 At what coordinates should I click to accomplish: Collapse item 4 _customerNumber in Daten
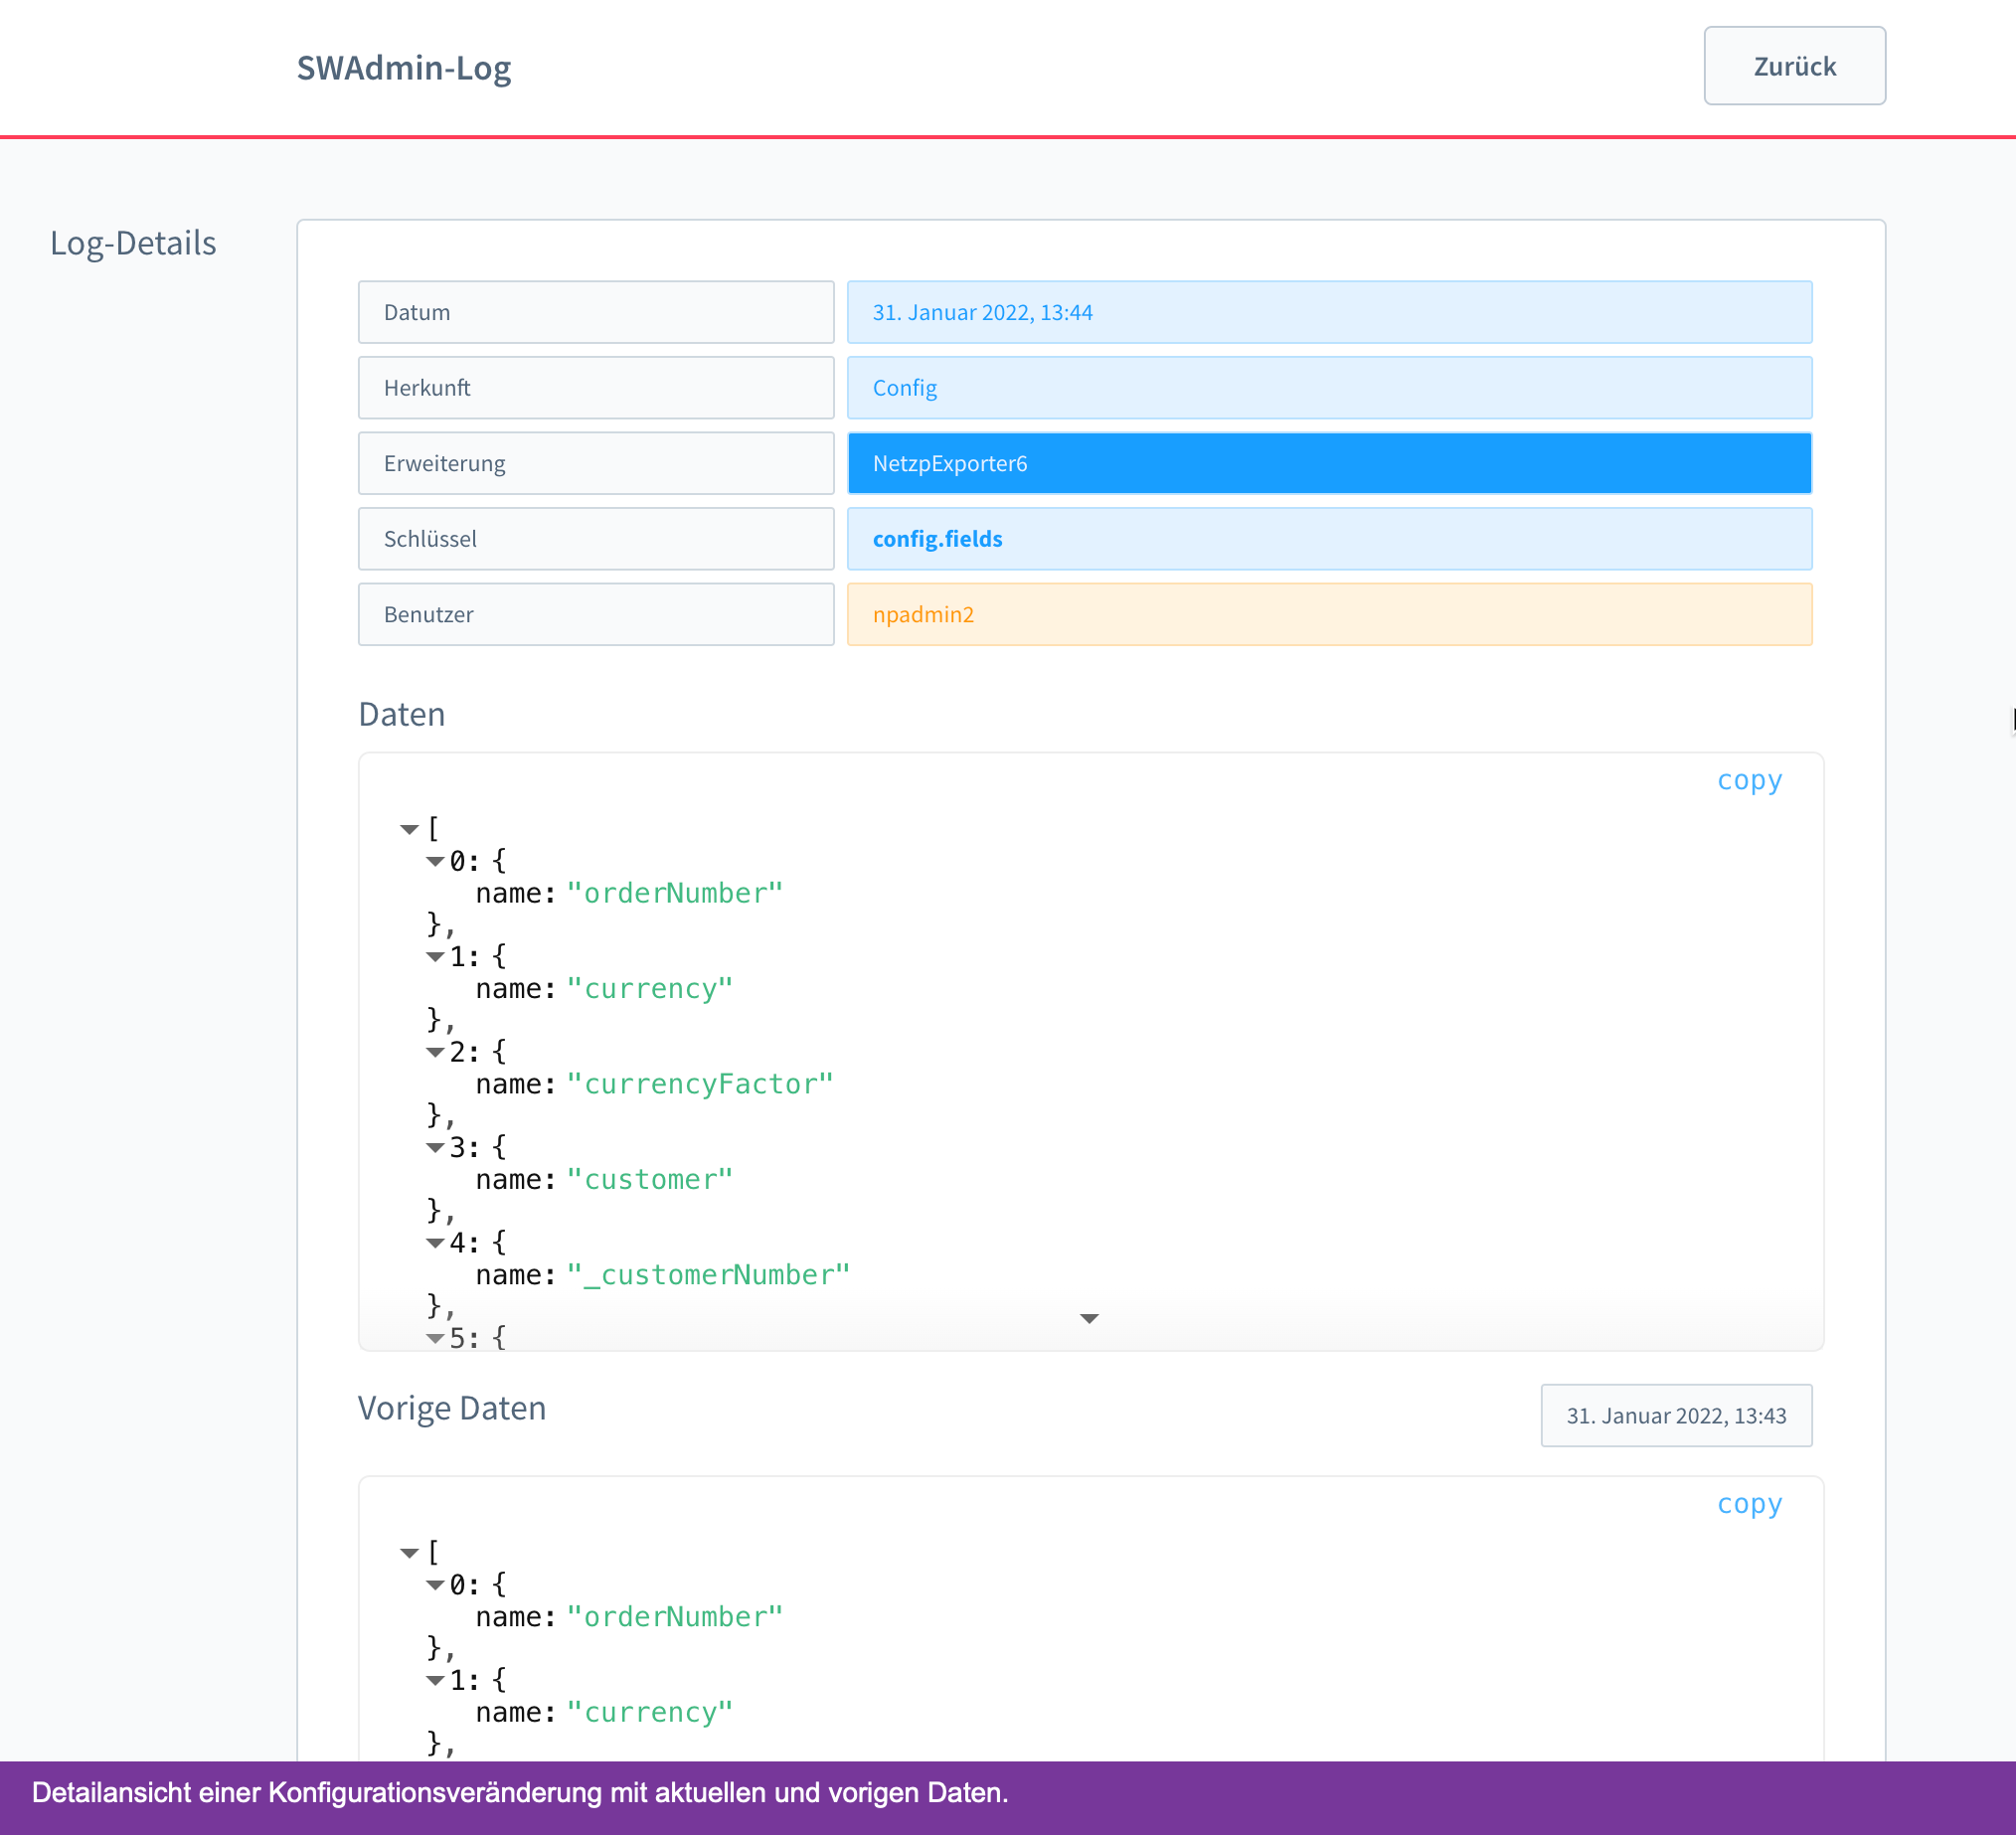point(435,1243)
